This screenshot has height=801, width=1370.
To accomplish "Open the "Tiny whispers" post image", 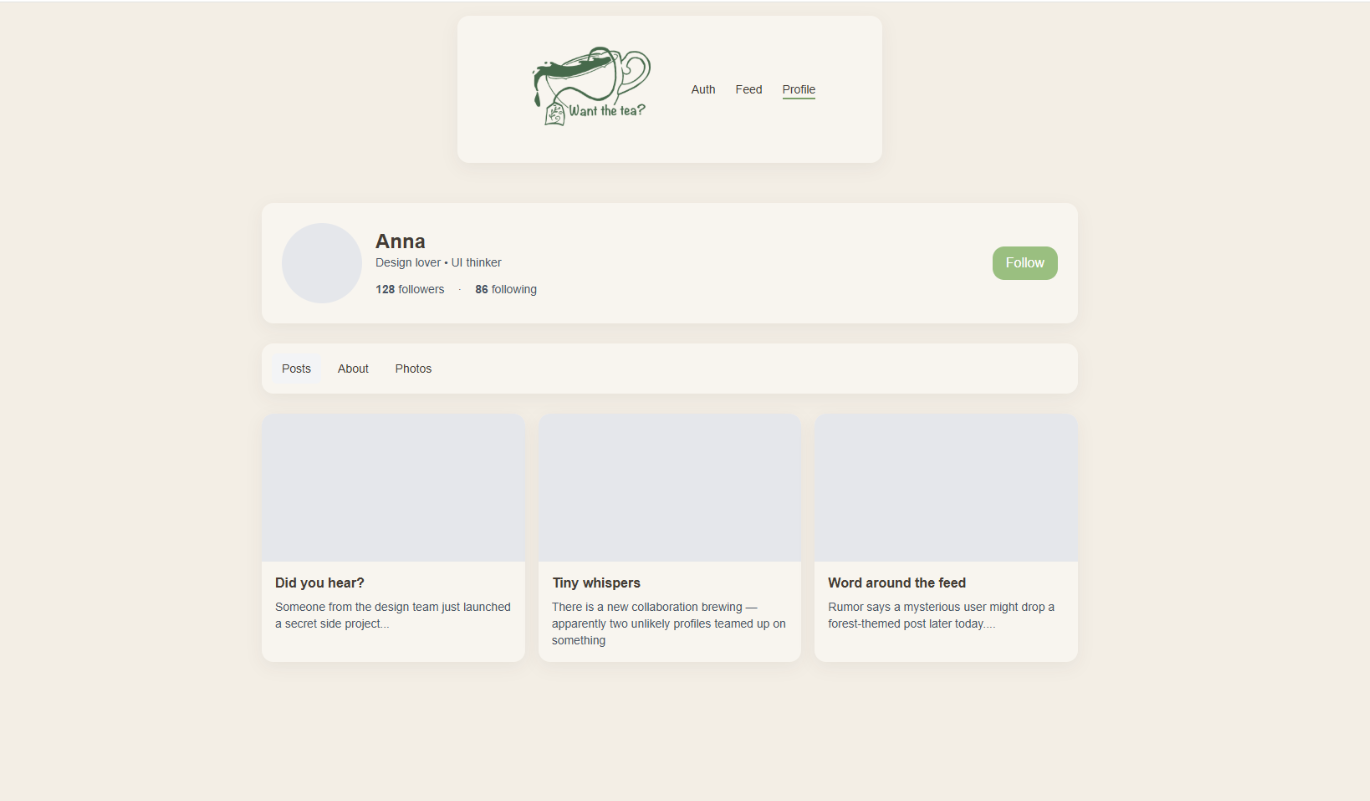I will coord(670,488).
